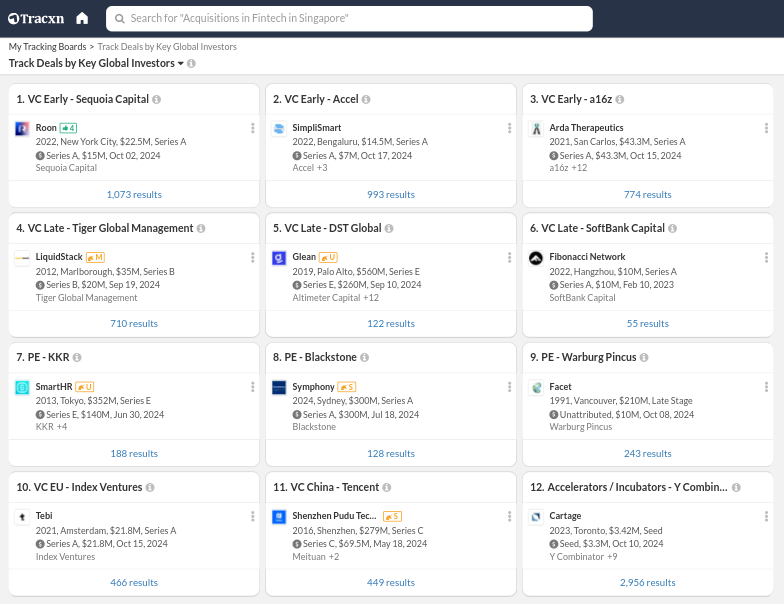The height and width of the screenshot is (604, 784).
Task: Click the search bar input field
Action: pyautogui.click(x=350, y=18)
